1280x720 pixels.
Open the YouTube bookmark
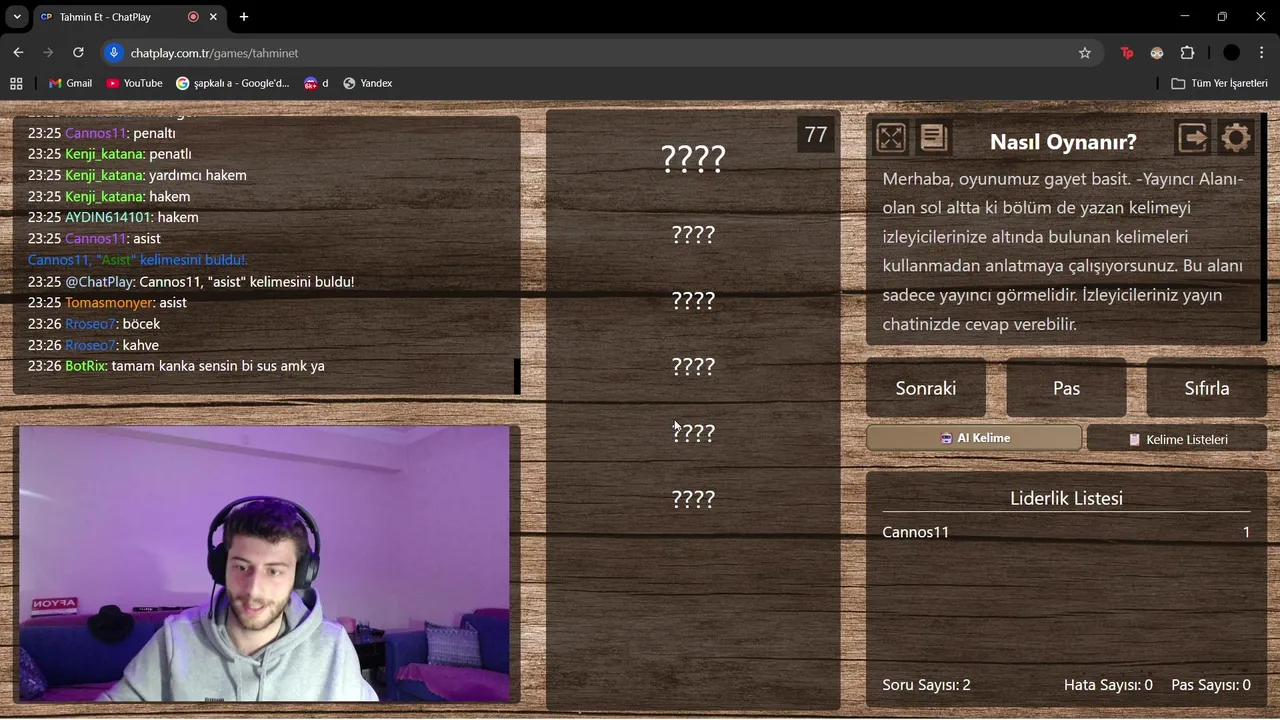(x=134, y=83)
